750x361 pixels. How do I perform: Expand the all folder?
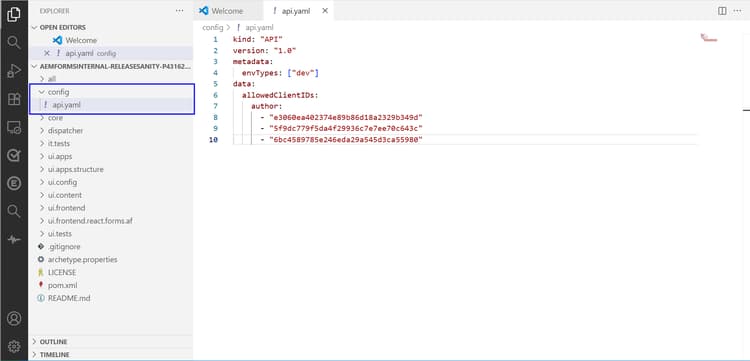111,78
